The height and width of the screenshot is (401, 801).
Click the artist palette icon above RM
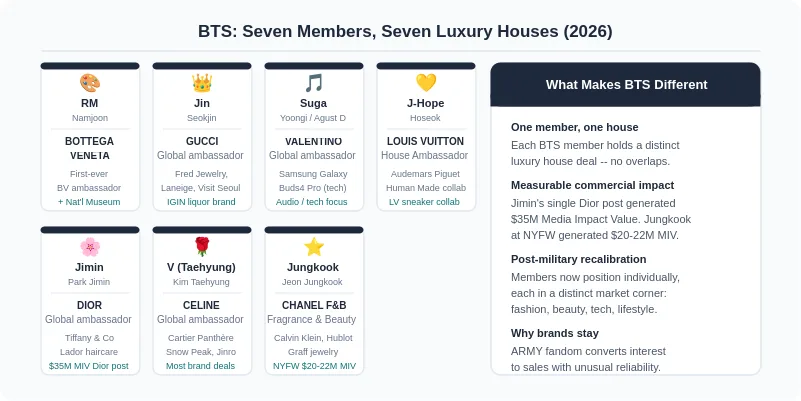click(x=89, y=83)
